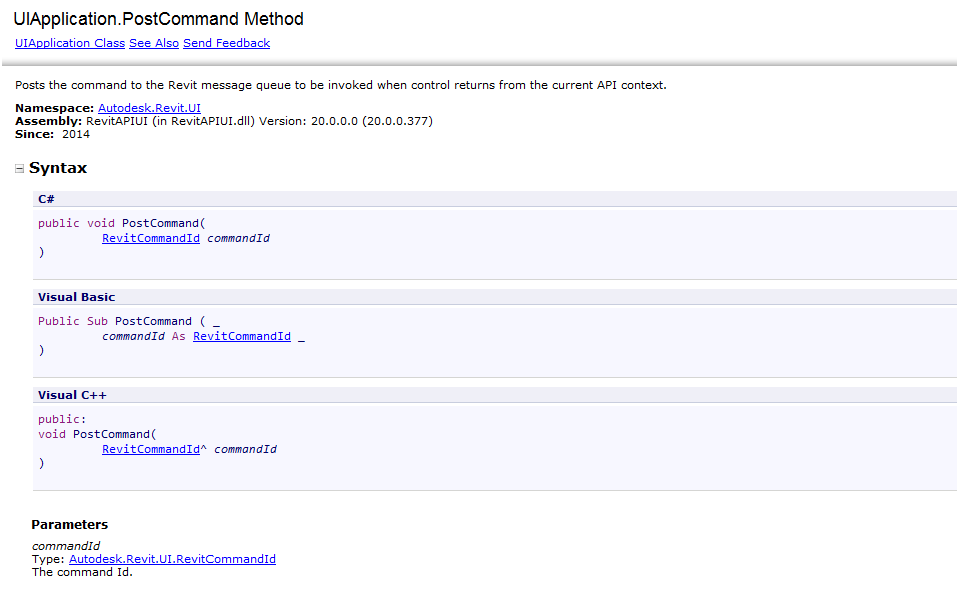Click the Syntax heading text

coord(58,168)
